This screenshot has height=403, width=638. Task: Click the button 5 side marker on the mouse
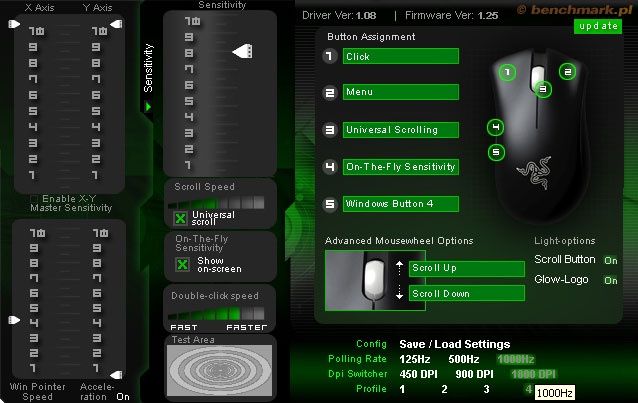[x=496, y=152]
